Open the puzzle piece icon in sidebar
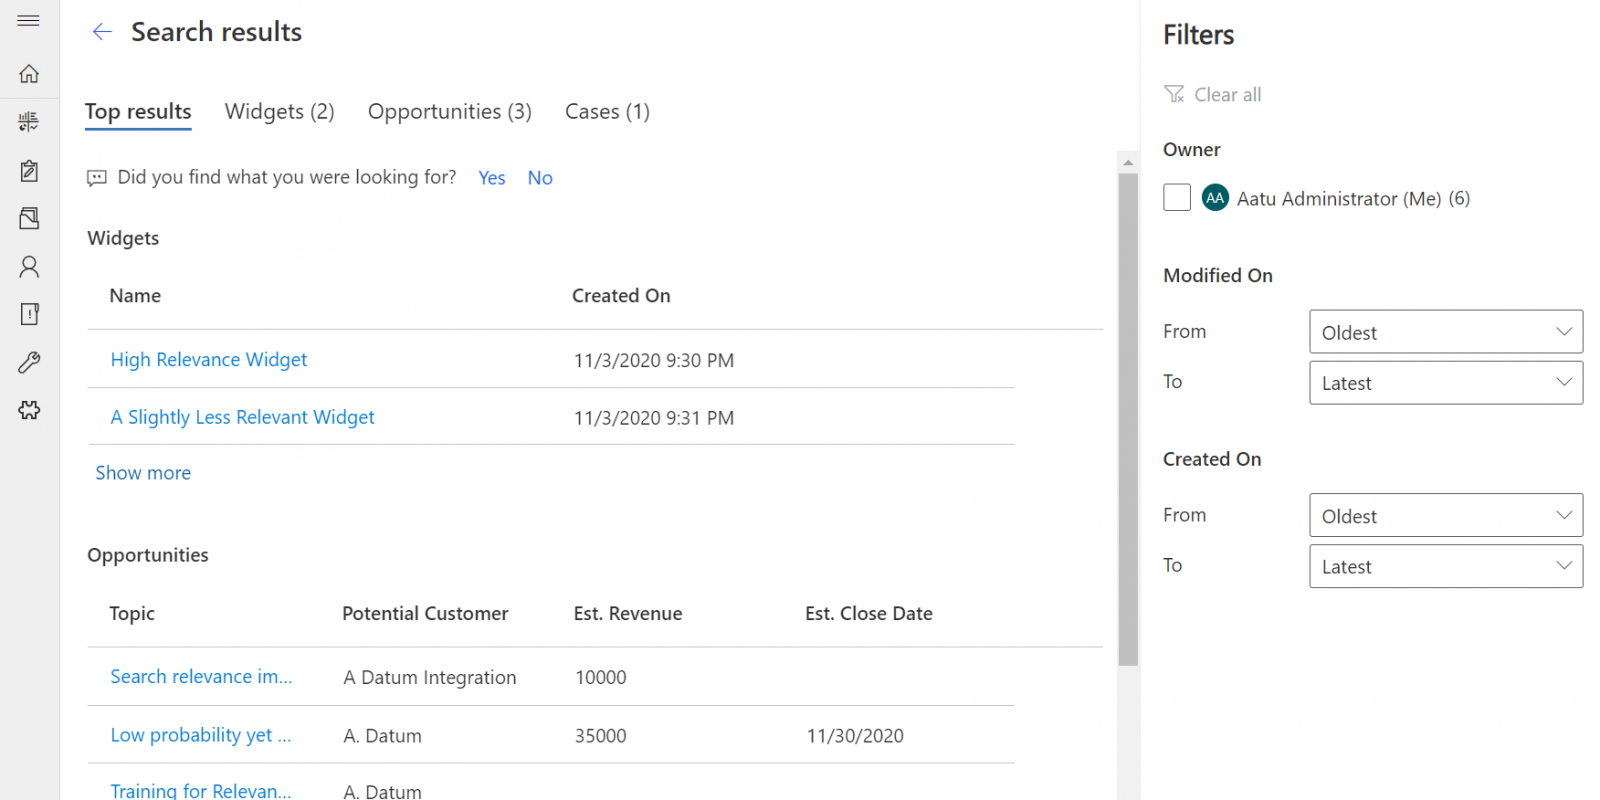Viewport: 1600px width, 800px height. 29,410
